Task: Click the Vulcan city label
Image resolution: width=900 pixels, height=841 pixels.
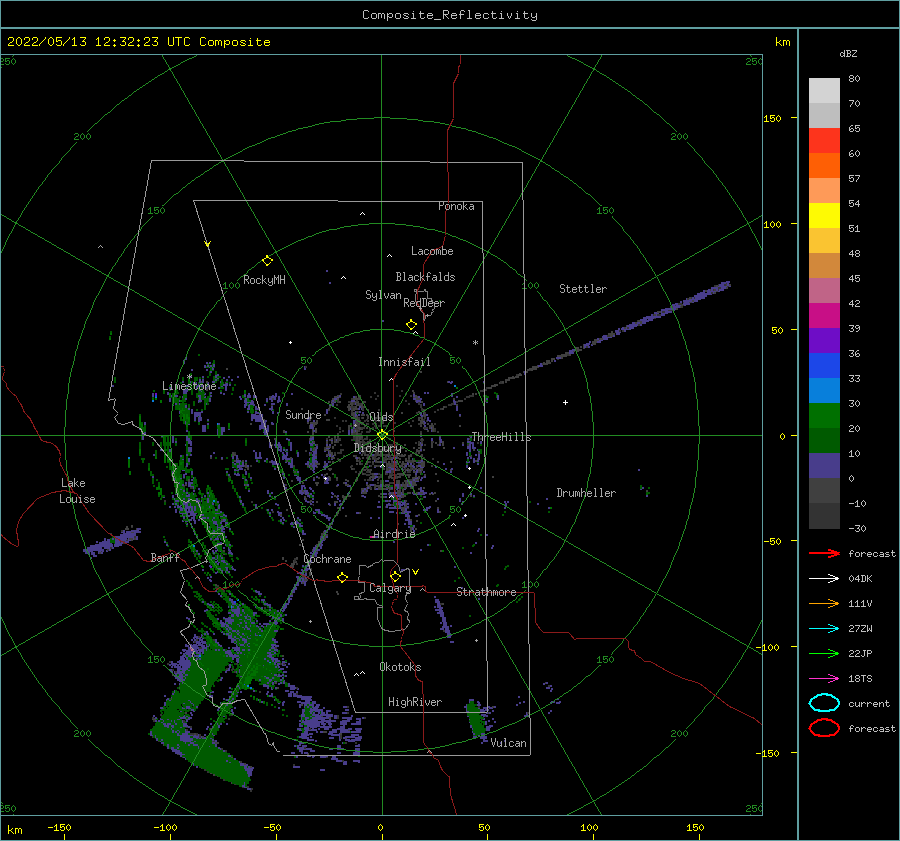Action: click(x=509, y=743)
